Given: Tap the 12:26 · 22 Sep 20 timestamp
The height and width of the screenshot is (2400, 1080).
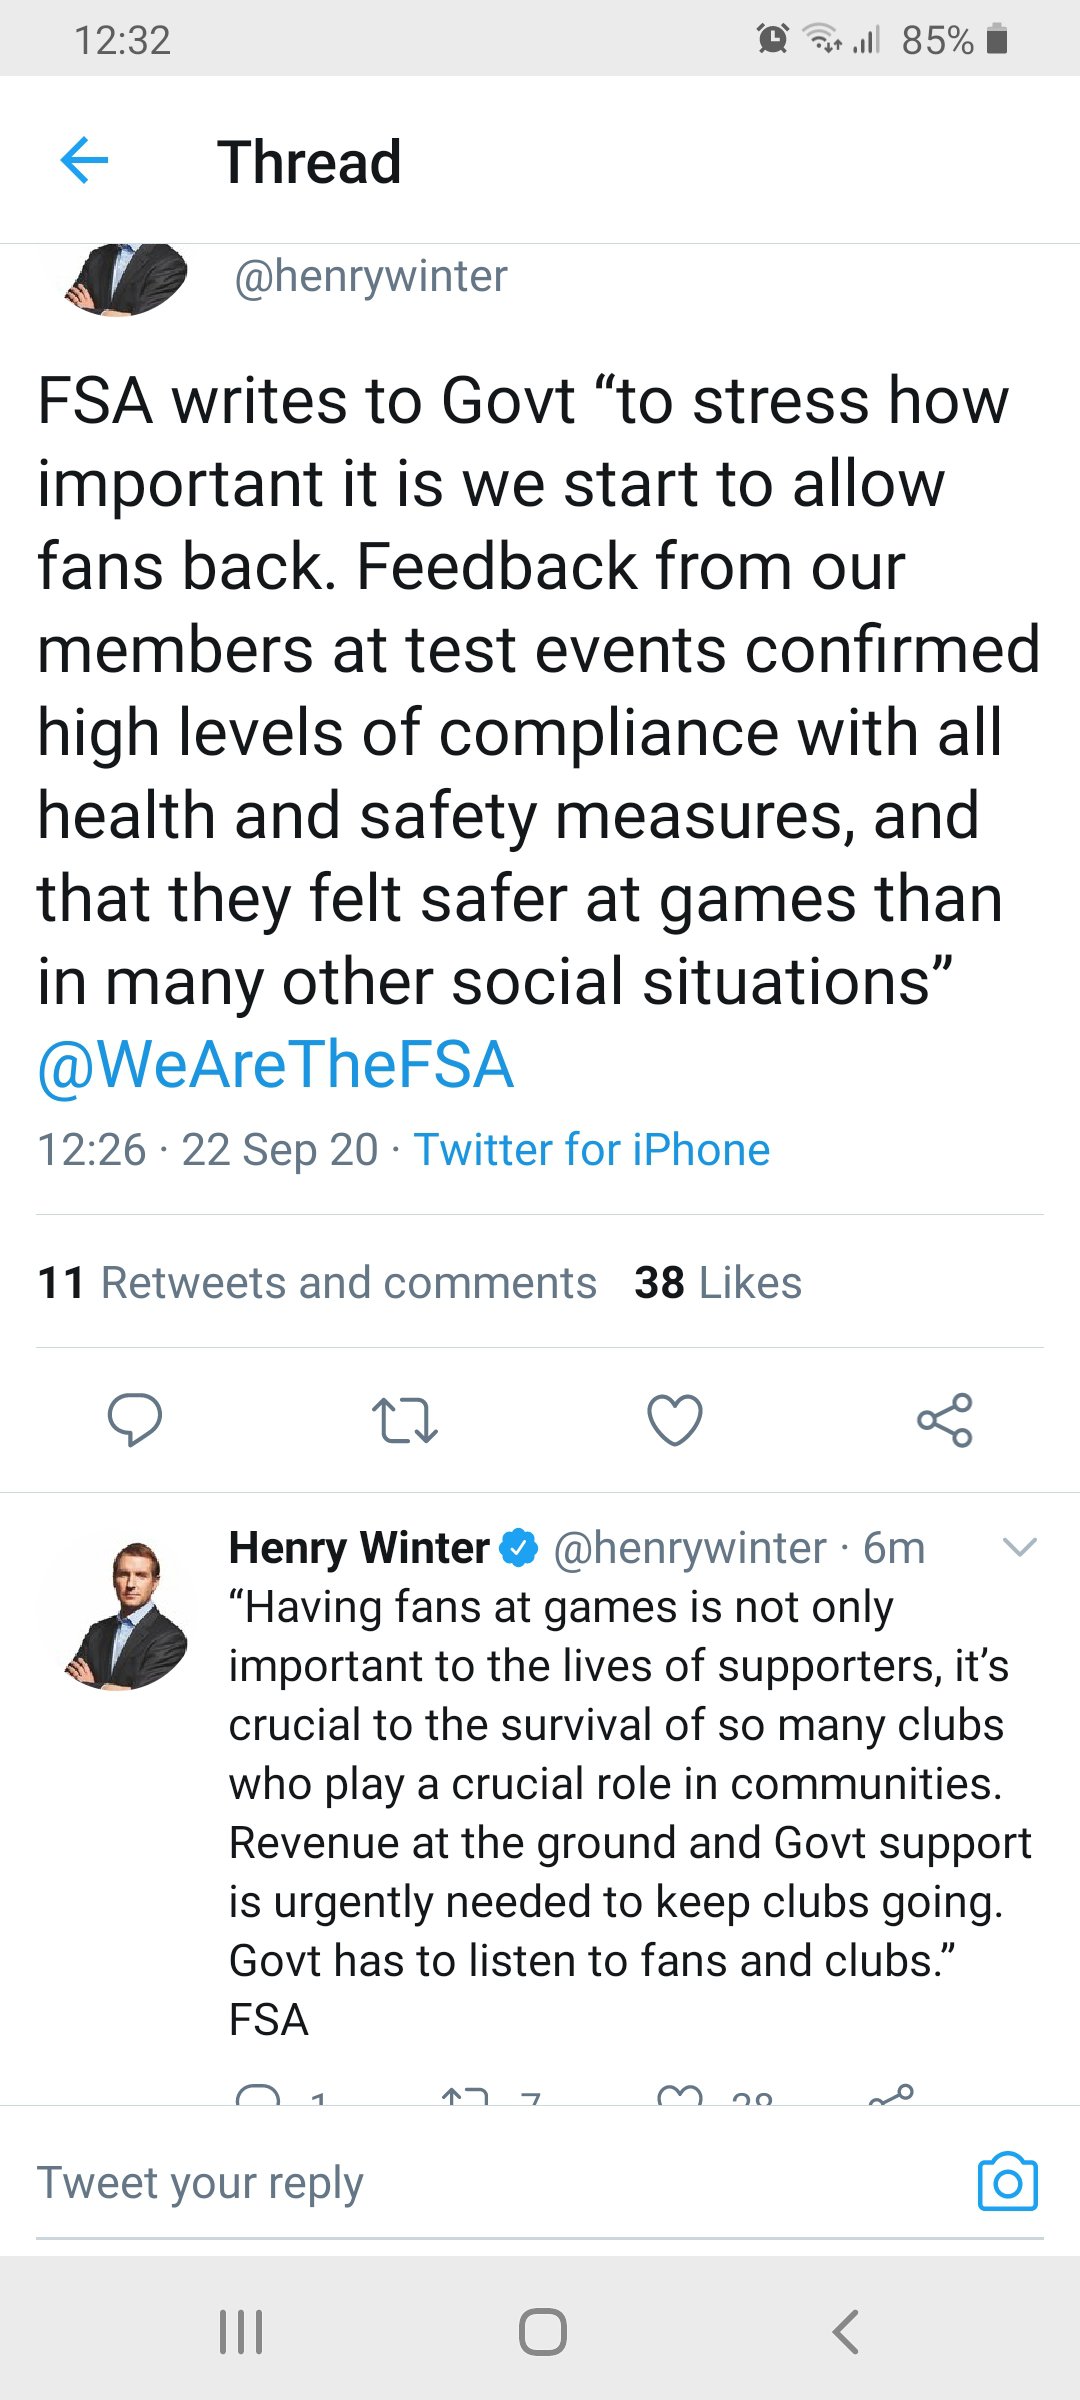Looking at the screenshot, I should tap(208, 1150).
